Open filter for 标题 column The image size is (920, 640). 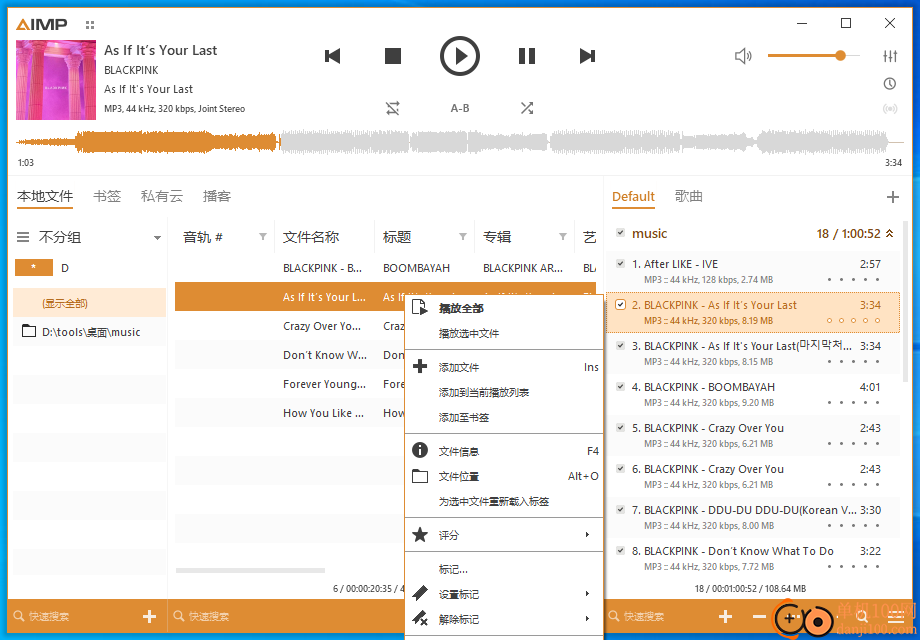(x=463, y=237)
